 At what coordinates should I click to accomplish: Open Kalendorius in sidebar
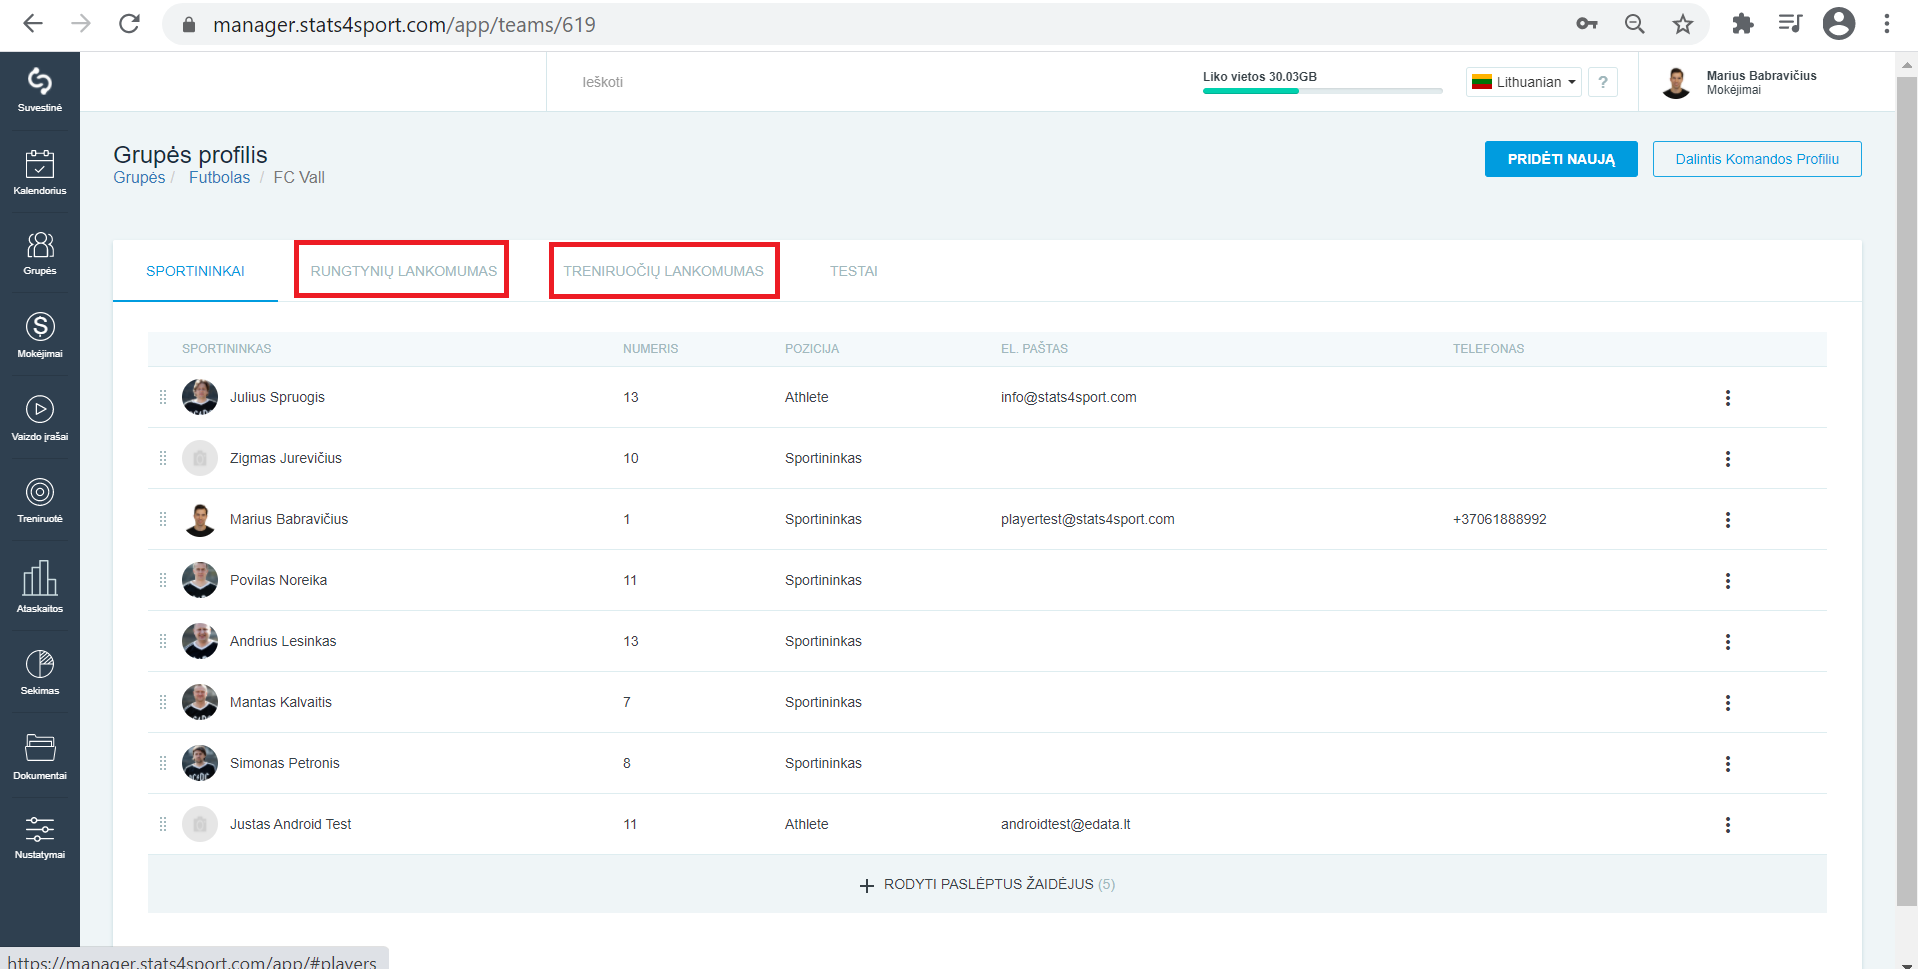(x=40, y=172)
